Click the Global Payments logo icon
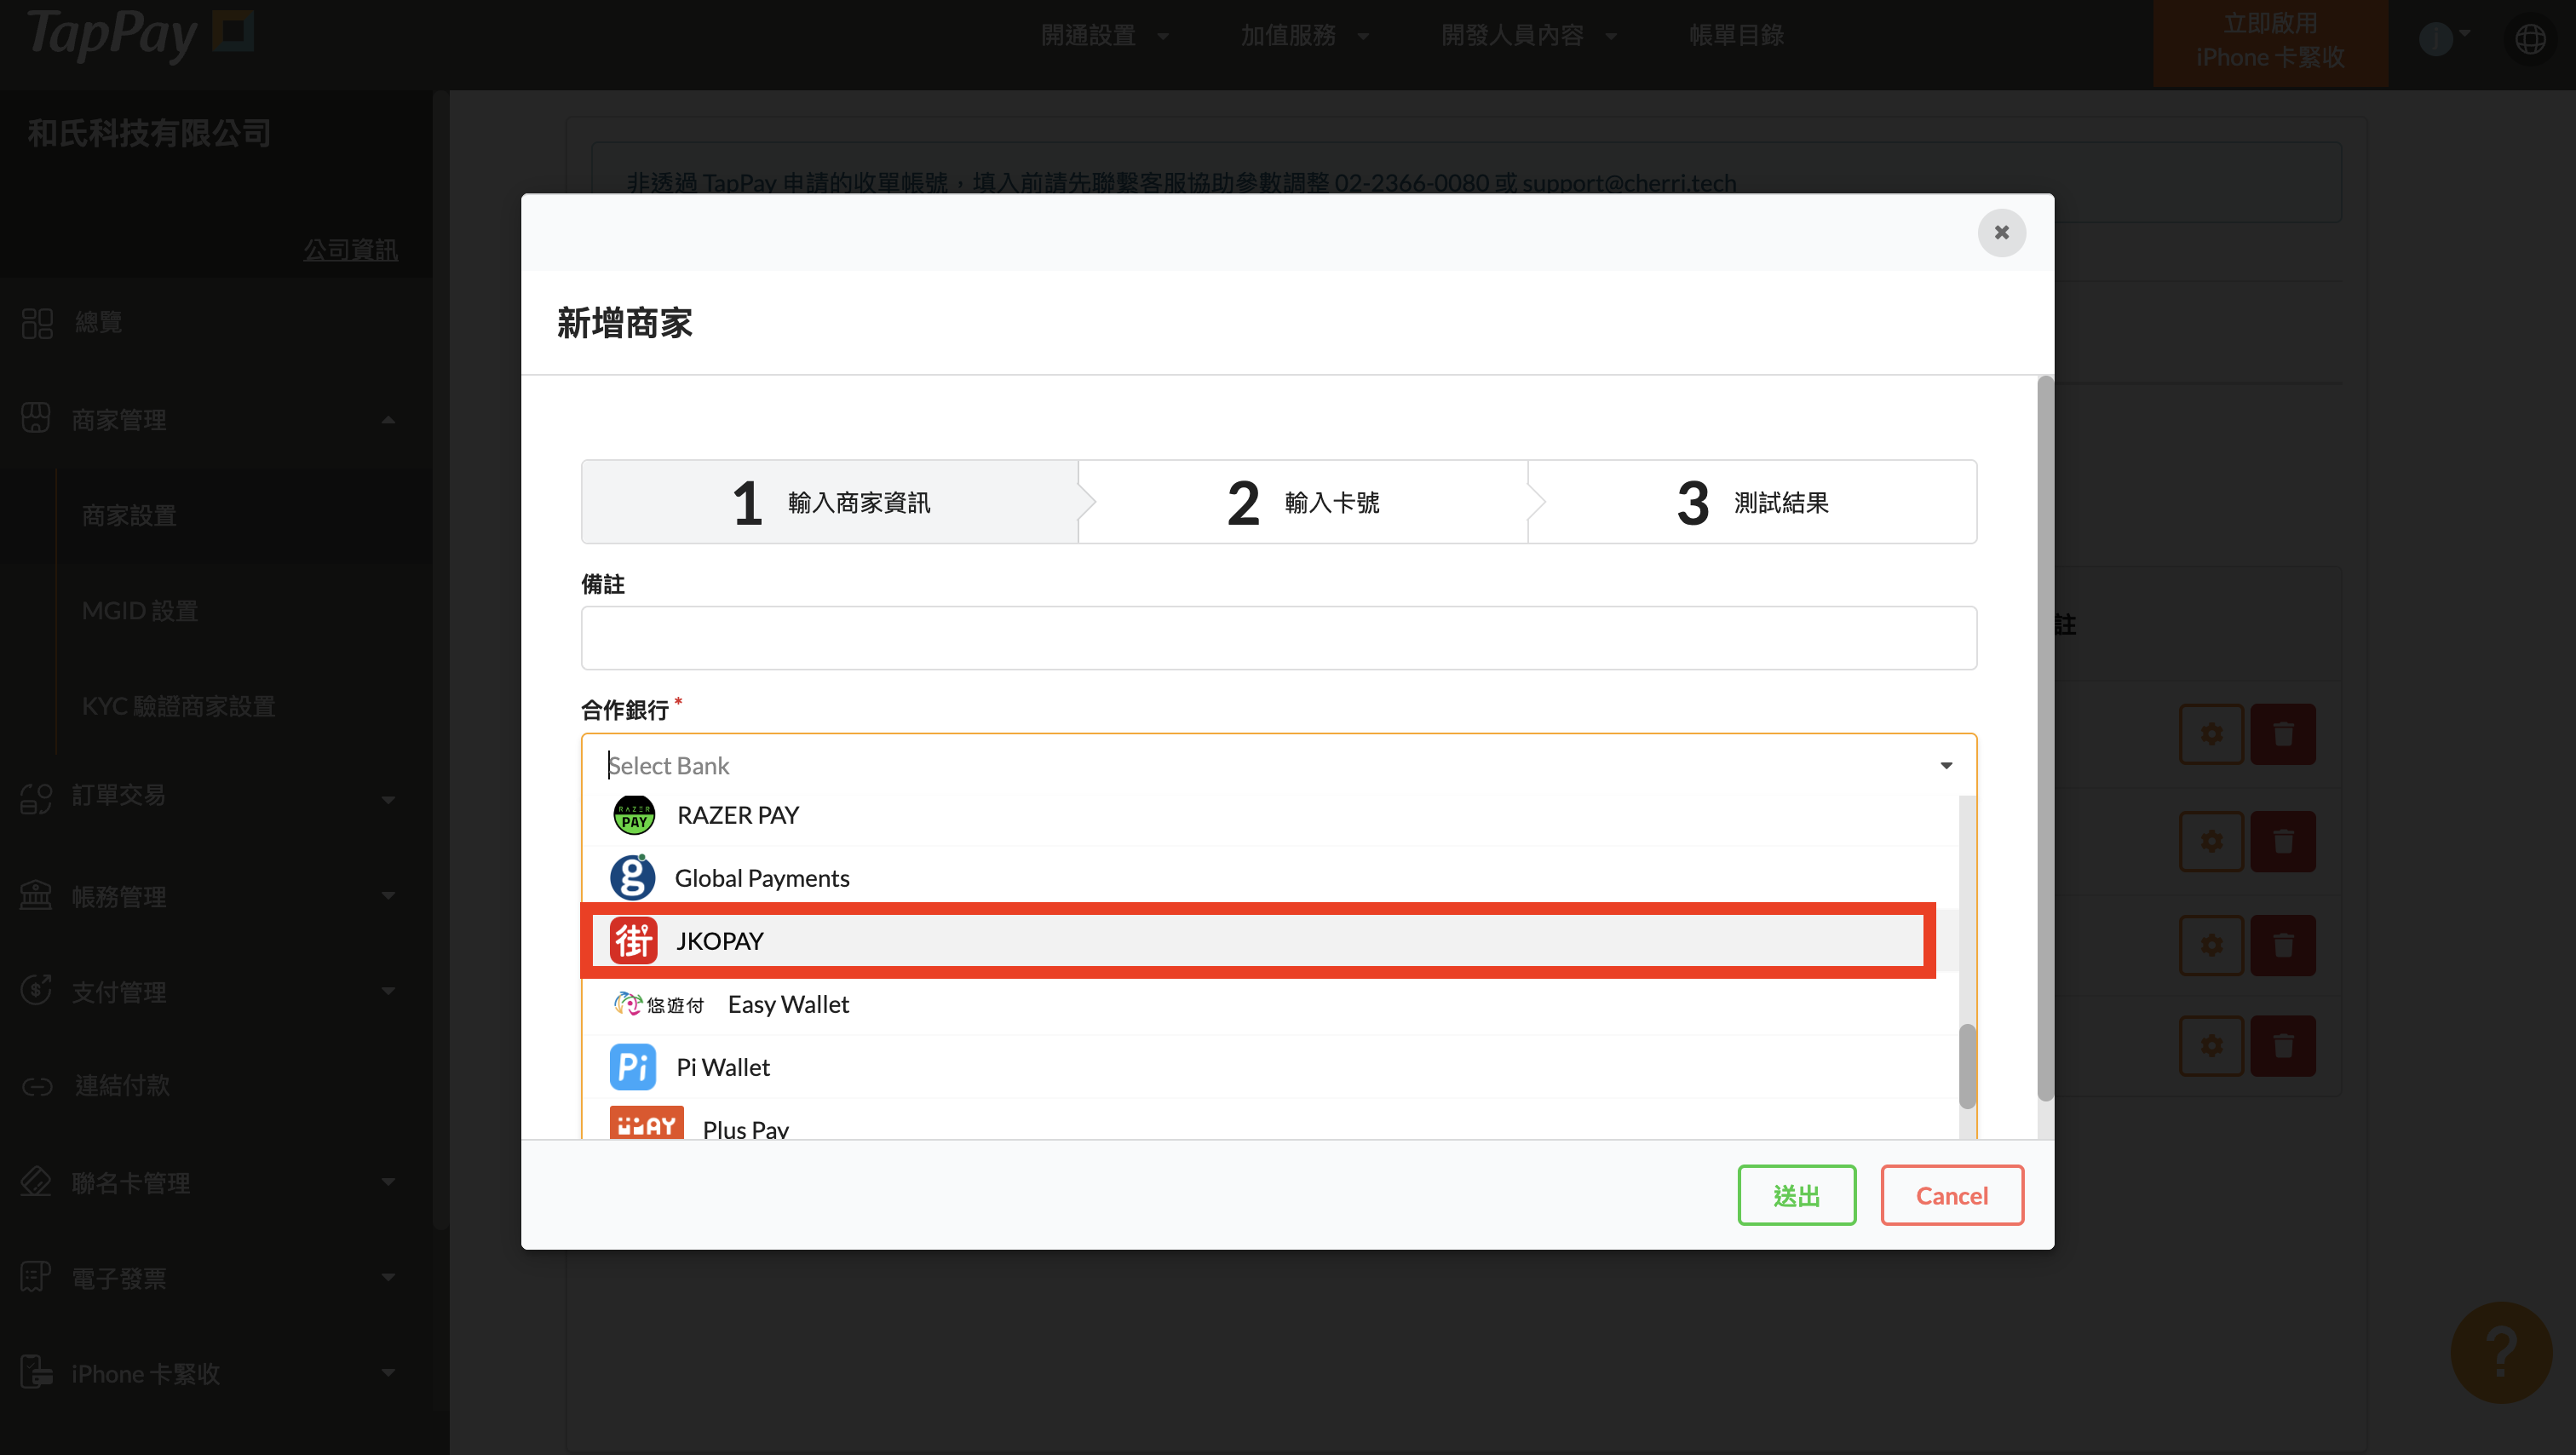Image resolution: width=2576 pixels, height=1455 pixels. coord(632,877)
